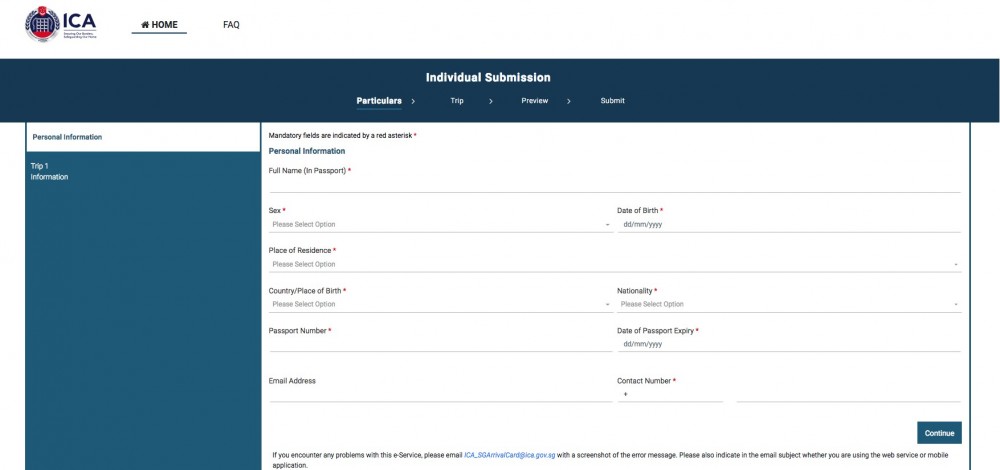The image size is (1000, 470).
Task: Click the Passport Number input field
Action: click(x=441, y=344)
